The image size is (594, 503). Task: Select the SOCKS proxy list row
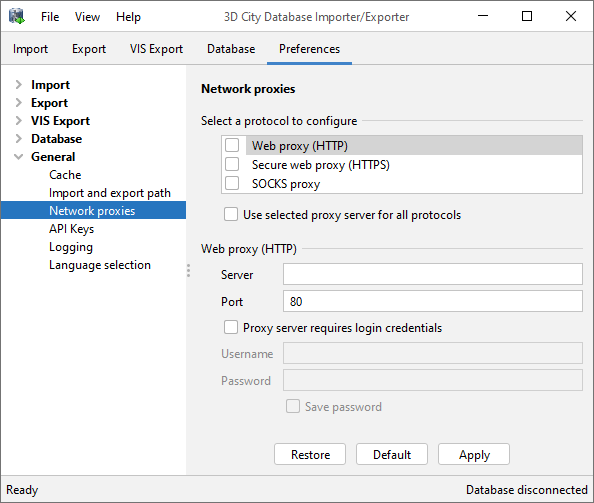click(414, 184)
